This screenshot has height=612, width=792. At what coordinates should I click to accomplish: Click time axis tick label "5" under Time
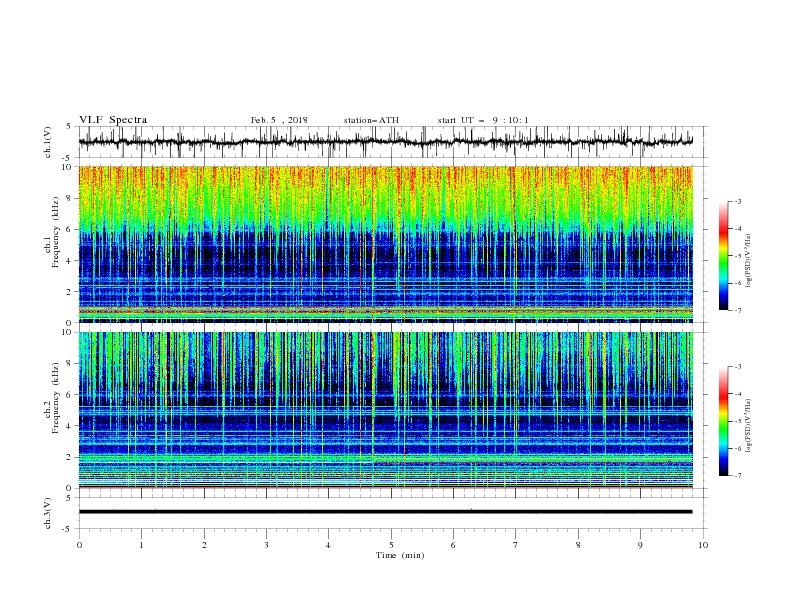tap(391, 545)
